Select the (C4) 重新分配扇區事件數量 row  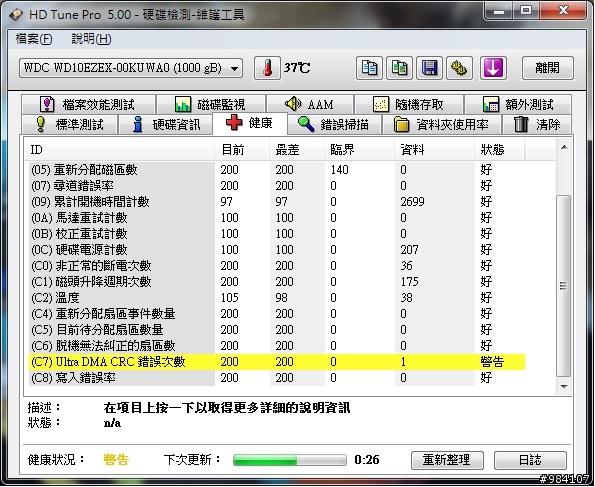coord(277,314)
